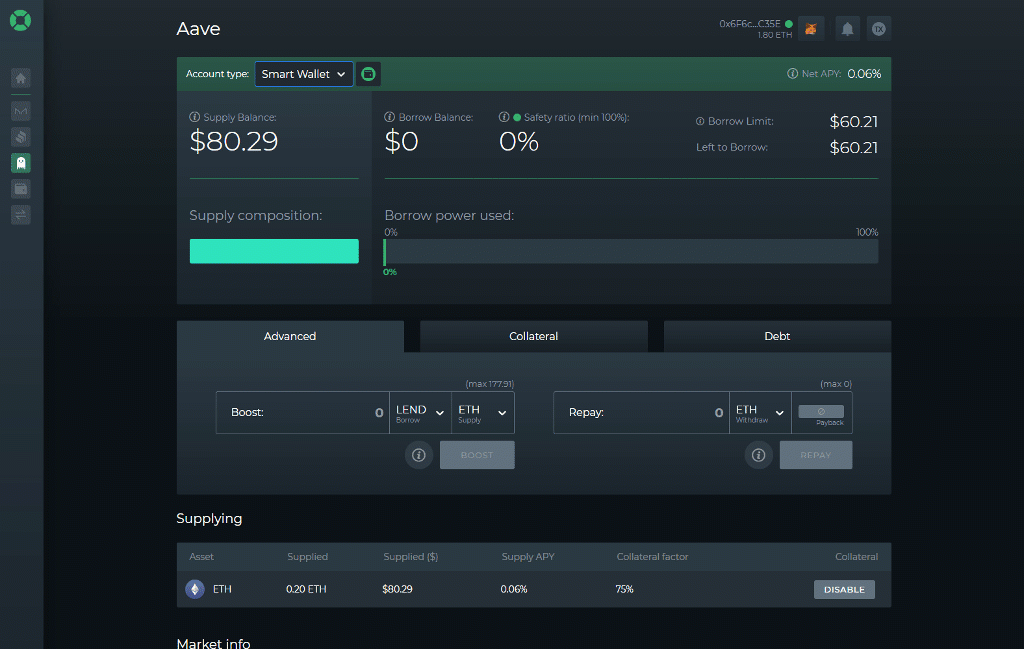The image size is (1024, 649).
Task: Switch to the Collateral tab
Action: [534, 336]
